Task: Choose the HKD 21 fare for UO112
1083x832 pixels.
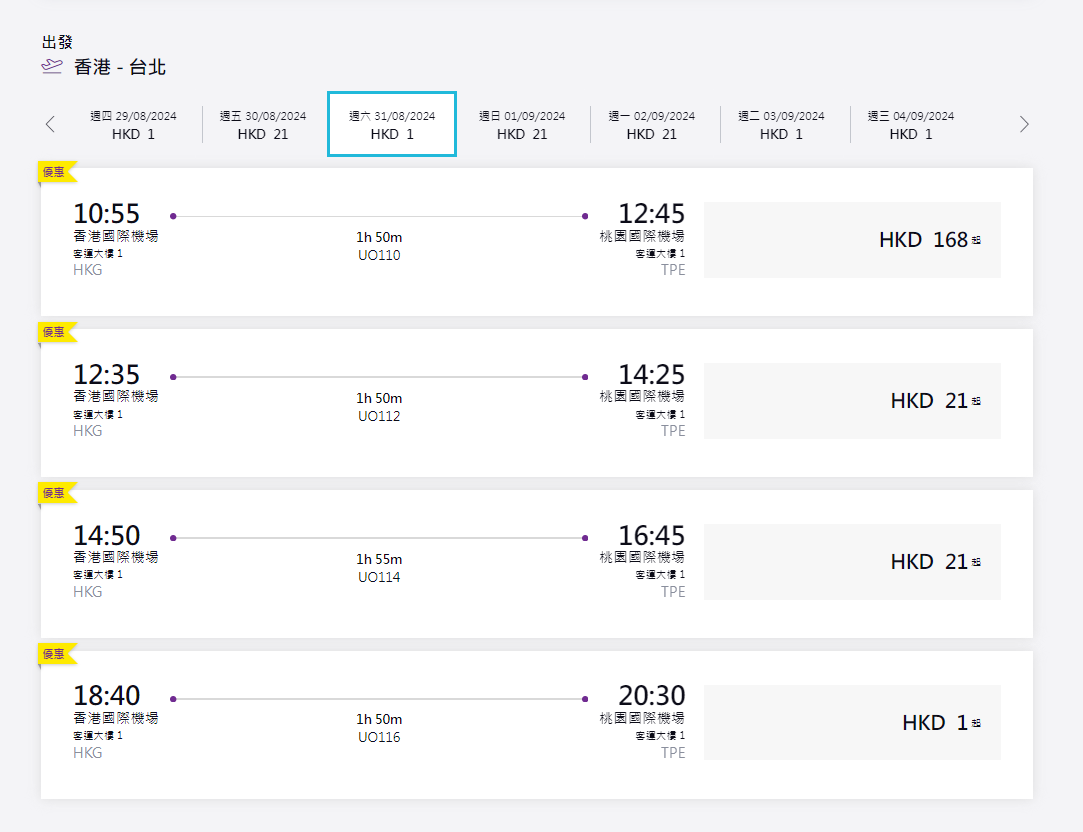Action: point(852,401)
